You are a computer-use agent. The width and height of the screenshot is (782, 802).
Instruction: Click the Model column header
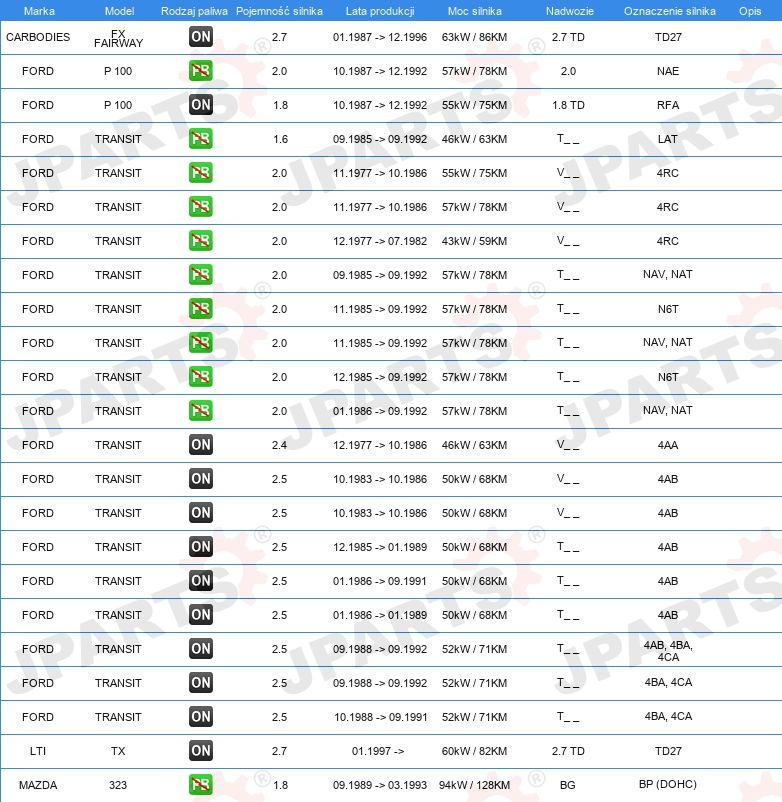(119, 11)
